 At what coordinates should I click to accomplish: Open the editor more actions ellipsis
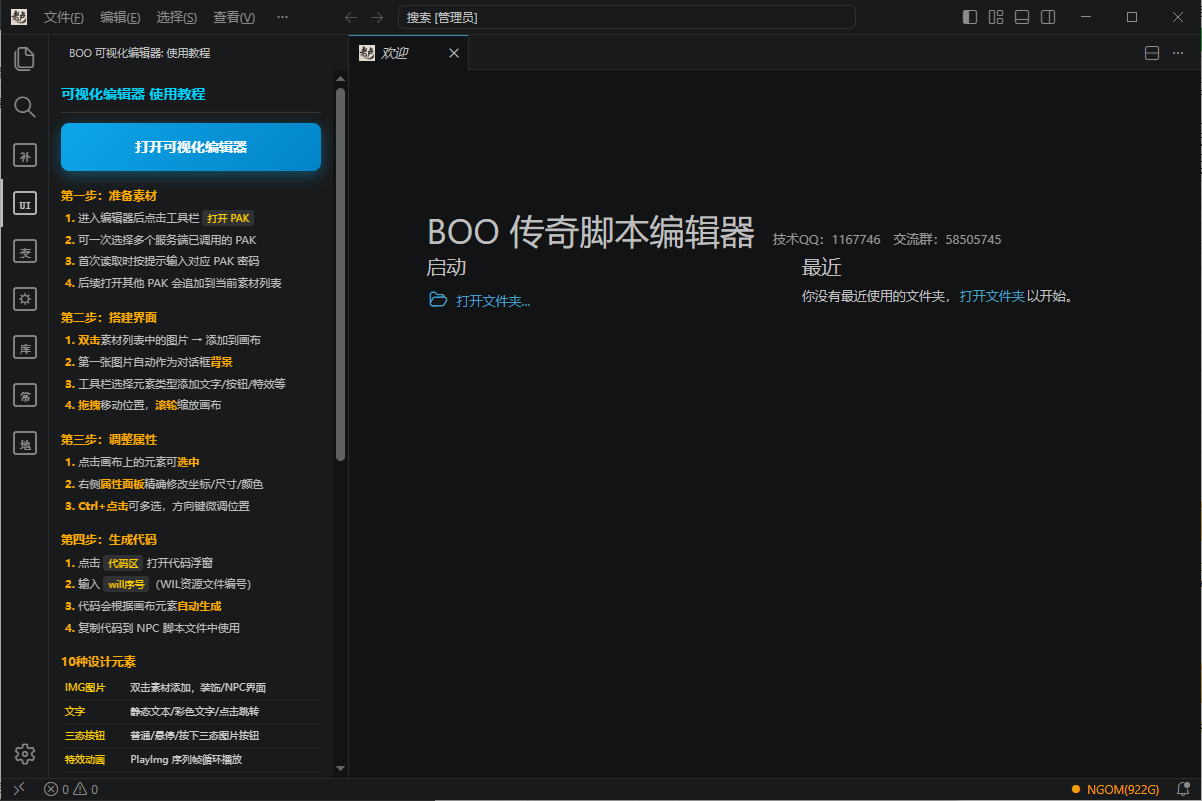[1180, 53]
